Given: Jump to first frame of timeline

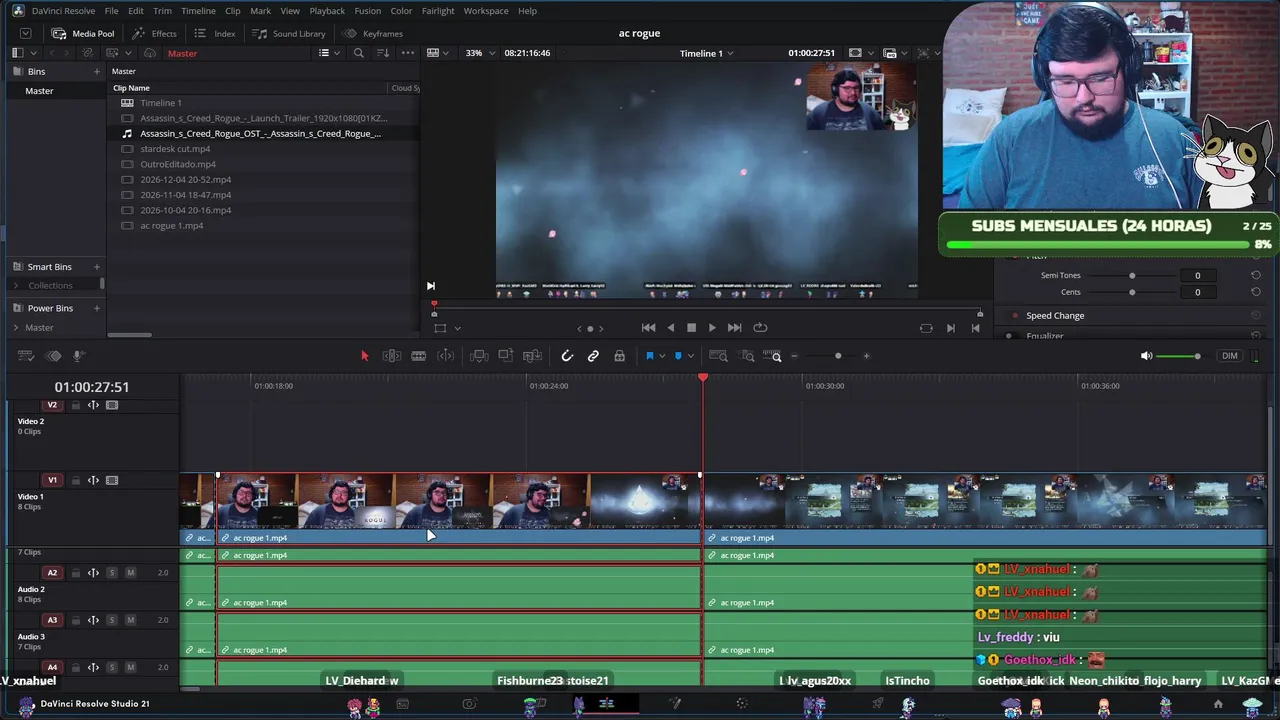Looking at the screenshot, I should click(648, 328).
